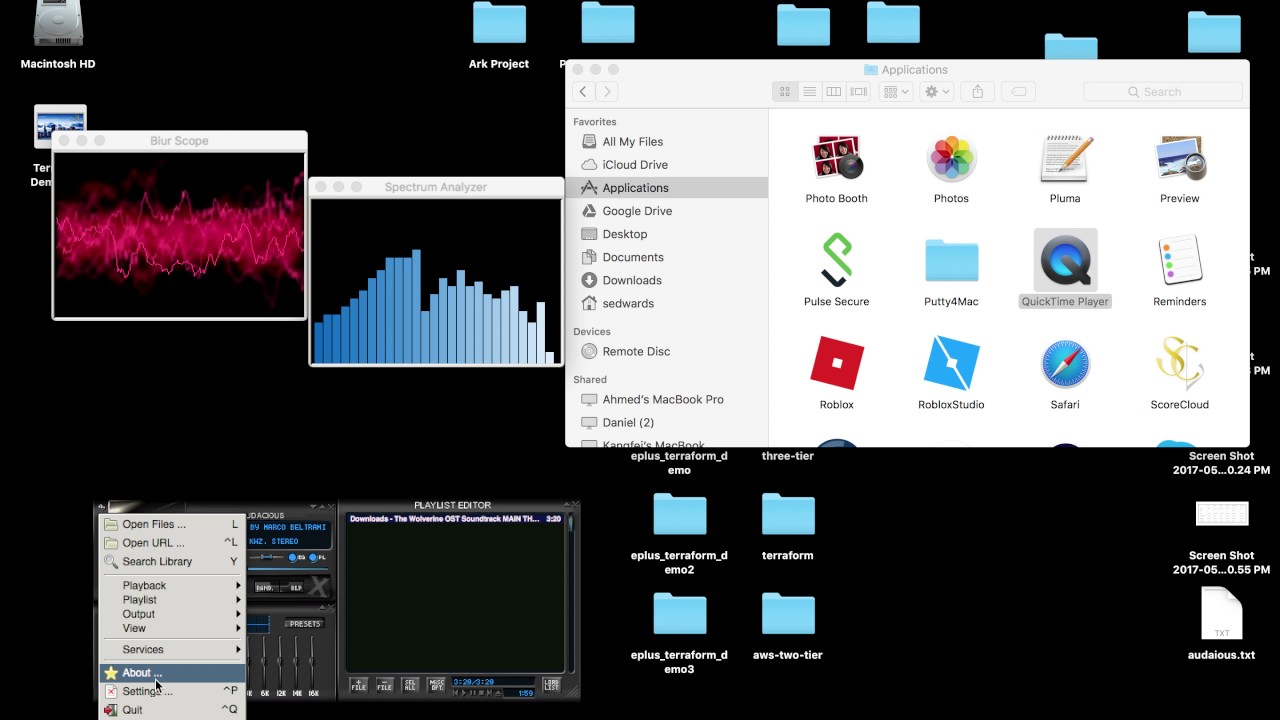Select the three-tier desktop folder
The height and width of the screenshot is (720, 1280).
click(x=788, y=456)
